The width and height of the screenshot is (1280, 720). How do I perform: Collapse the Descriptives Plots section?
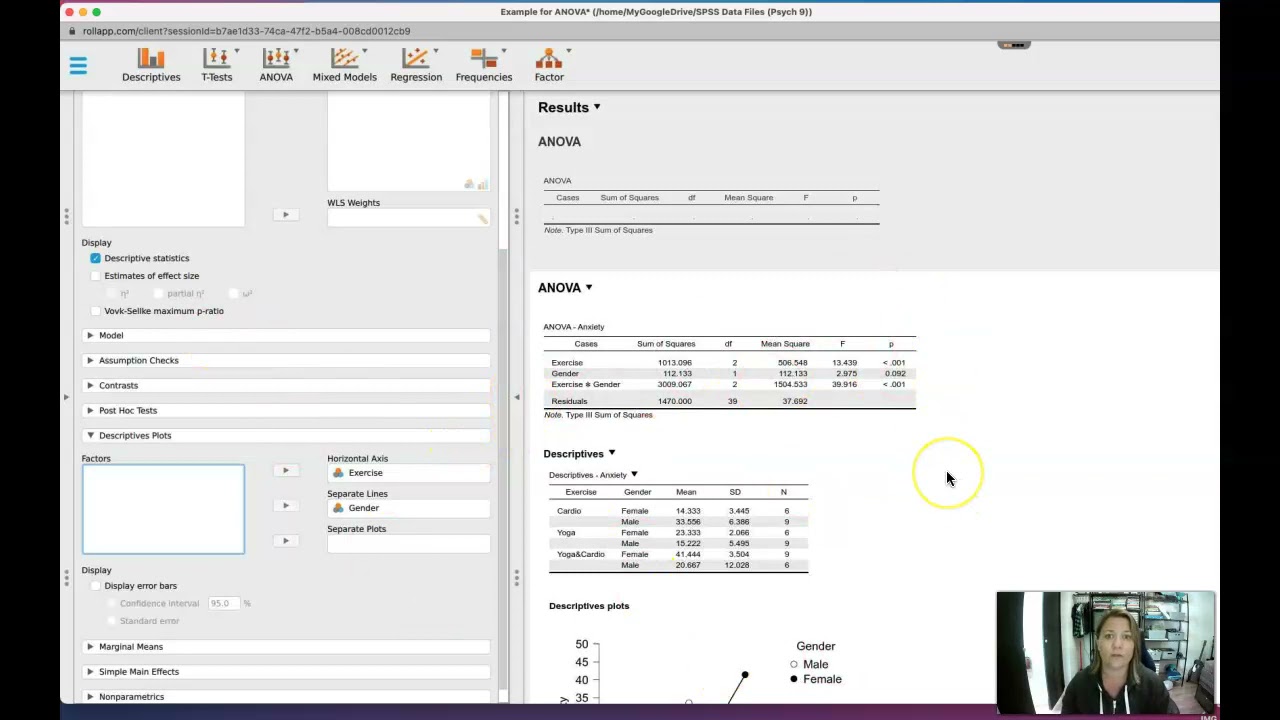pyautogui.click(x=286, y=435)
